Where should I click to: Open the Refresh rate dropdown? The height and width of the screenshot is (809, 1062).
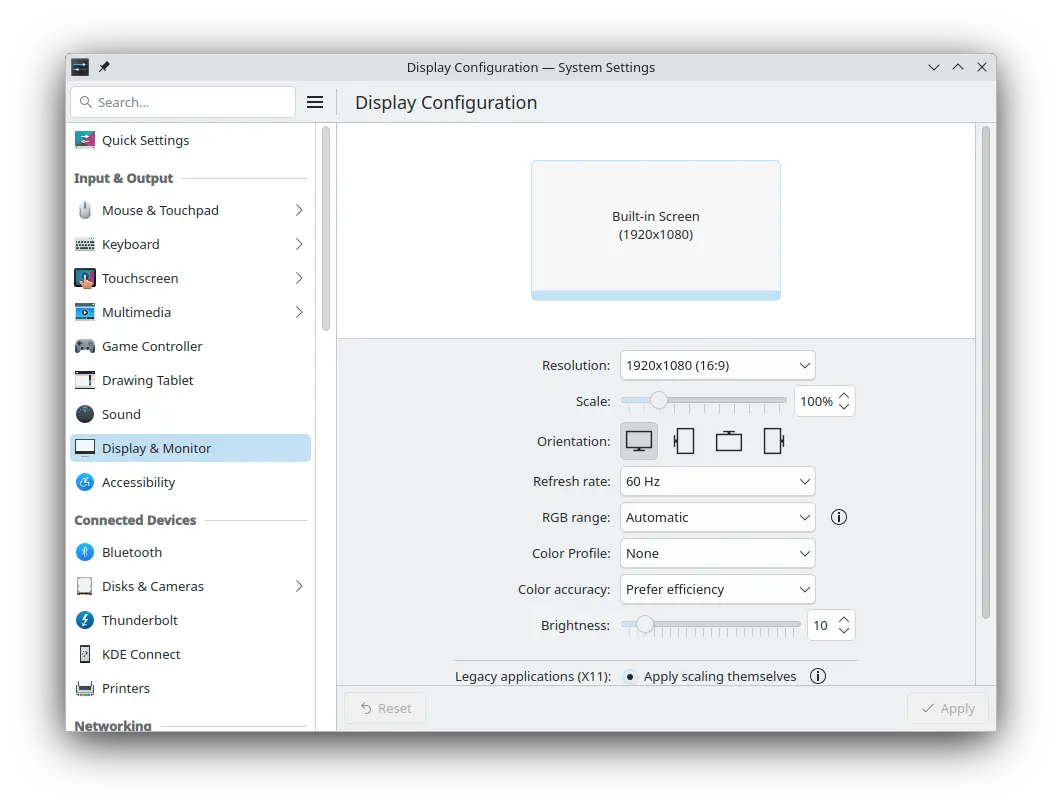pos(717,481)
